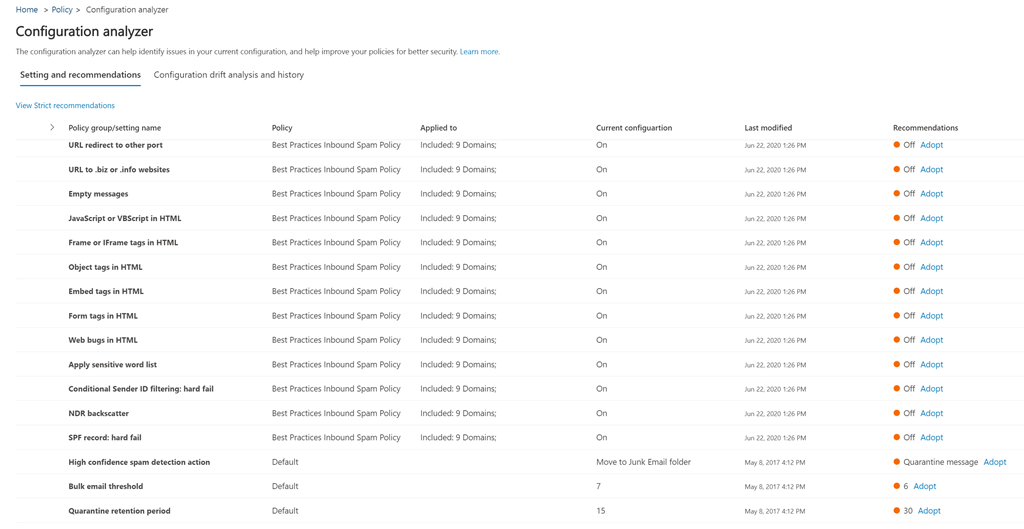Viewport: 1024px width, 529px height.
Task: Select the Setting and recommendations tab
Action: 80,75
